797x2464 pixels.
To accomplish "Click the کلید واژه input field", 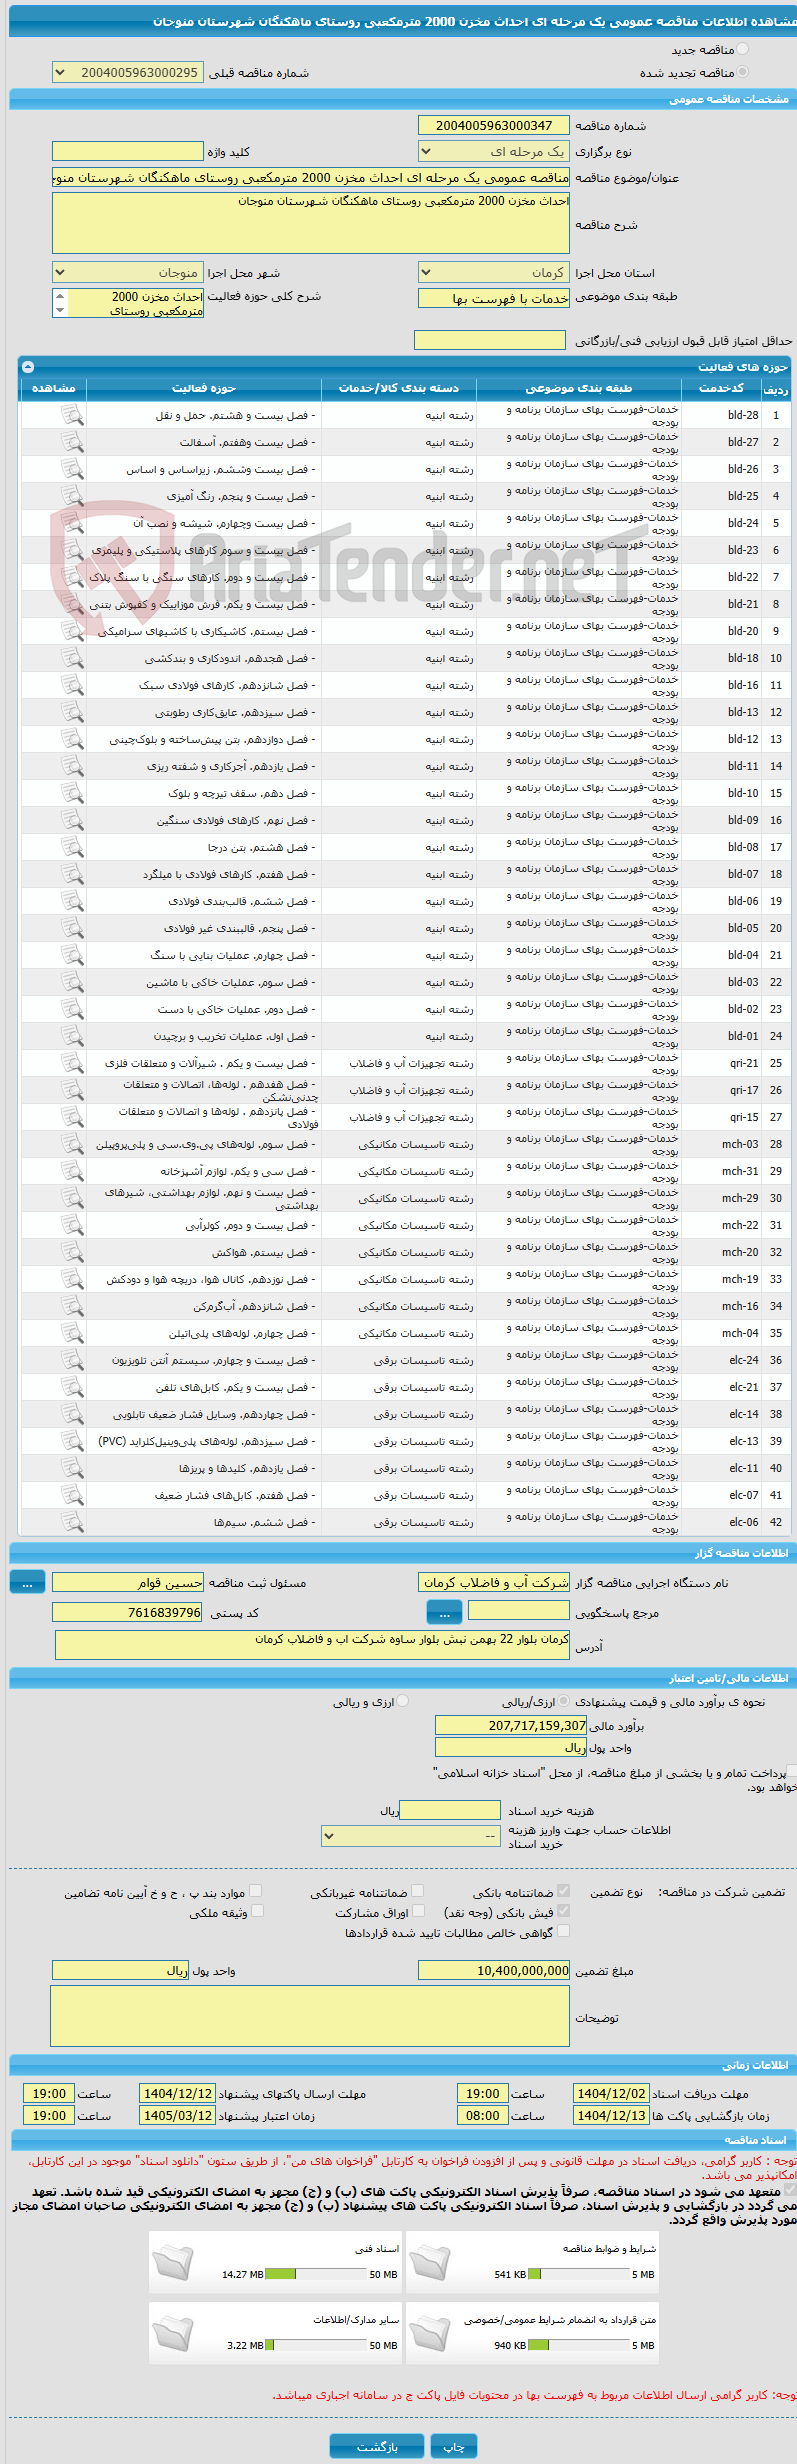I will click(127, 152).
